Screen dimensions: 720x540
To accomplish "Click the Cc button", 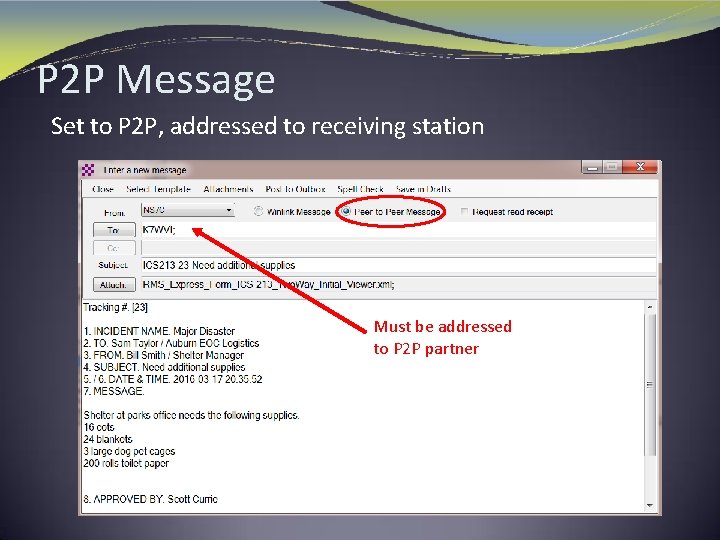I will tap(114, 248).
